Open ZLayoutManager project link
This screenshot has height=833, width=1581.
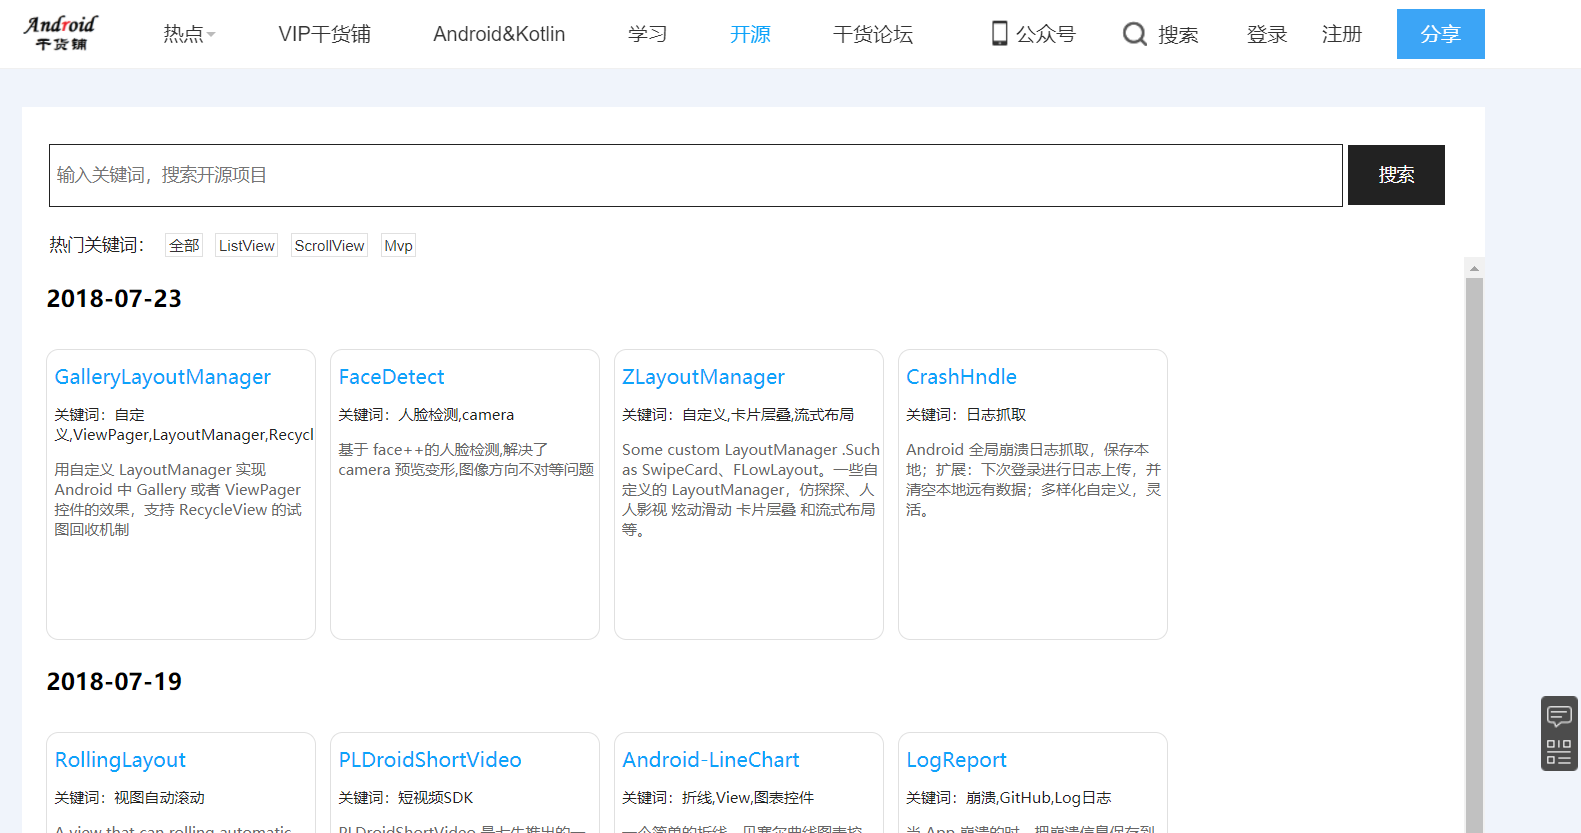point(703,377)
